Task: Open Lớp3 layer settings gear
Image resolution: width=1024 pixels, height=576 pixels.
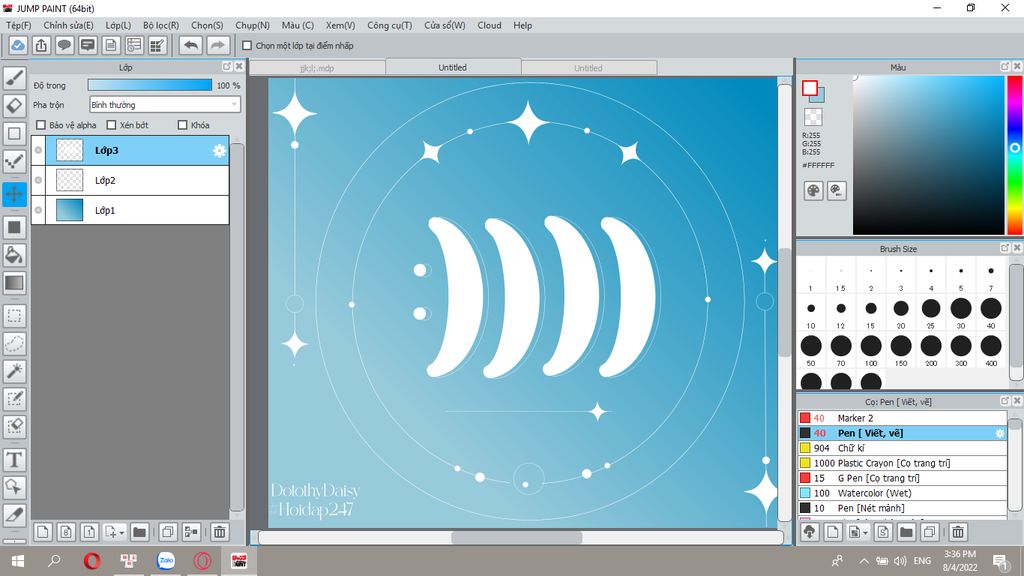Action: (219, 151)
